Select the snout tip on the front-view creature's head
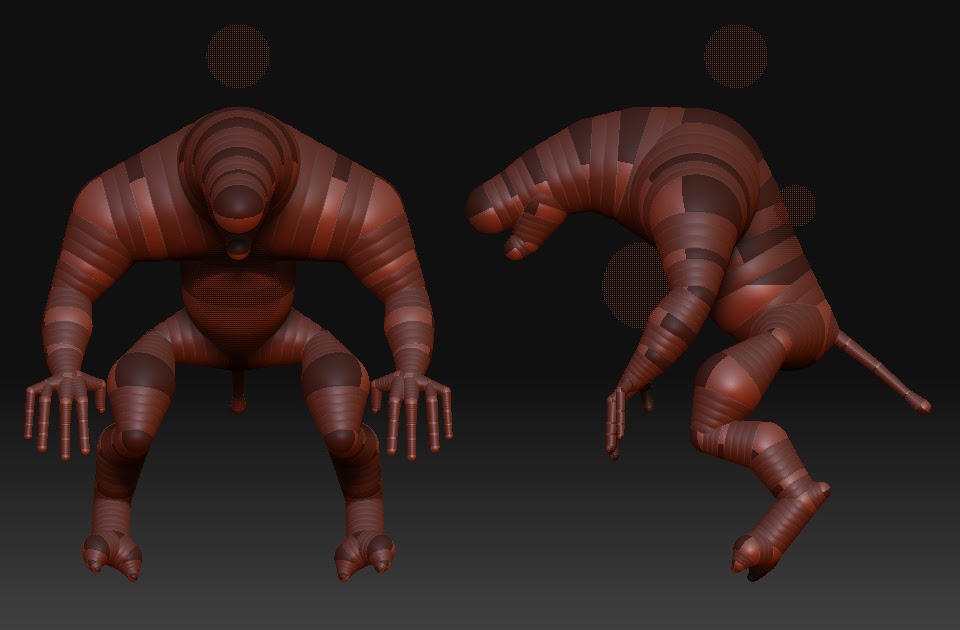Viewport: 960px width, 630px height. (239, 206)
